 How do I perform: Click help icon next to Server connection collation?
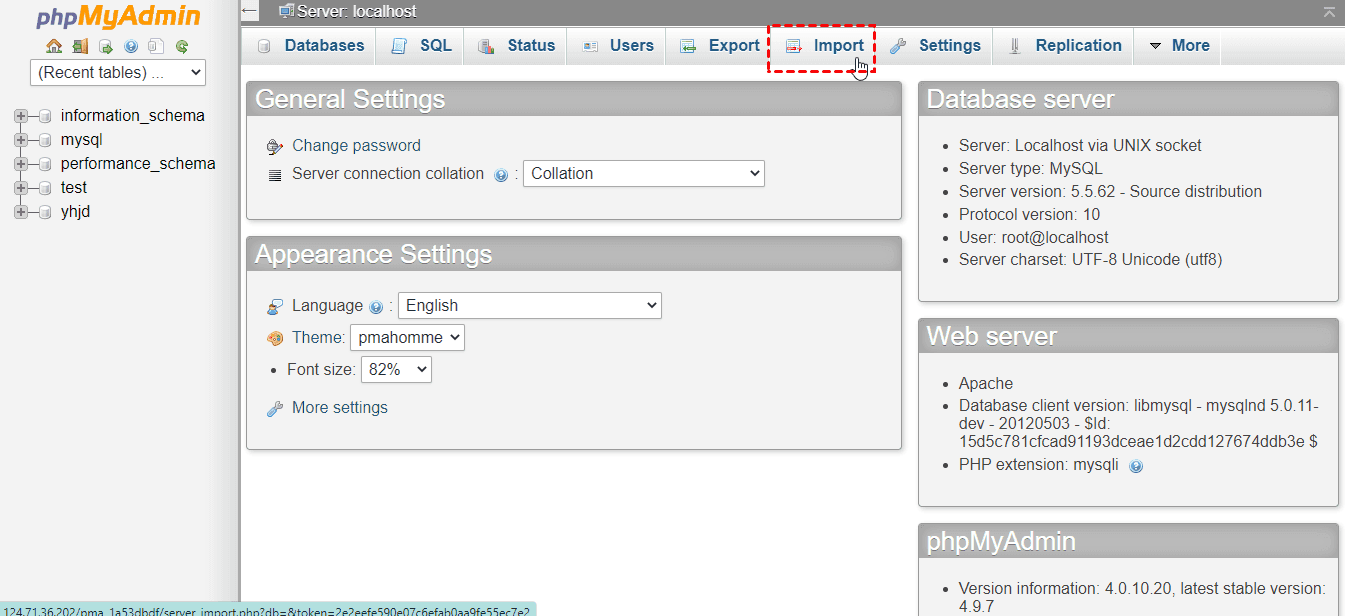tap(501, 175)
